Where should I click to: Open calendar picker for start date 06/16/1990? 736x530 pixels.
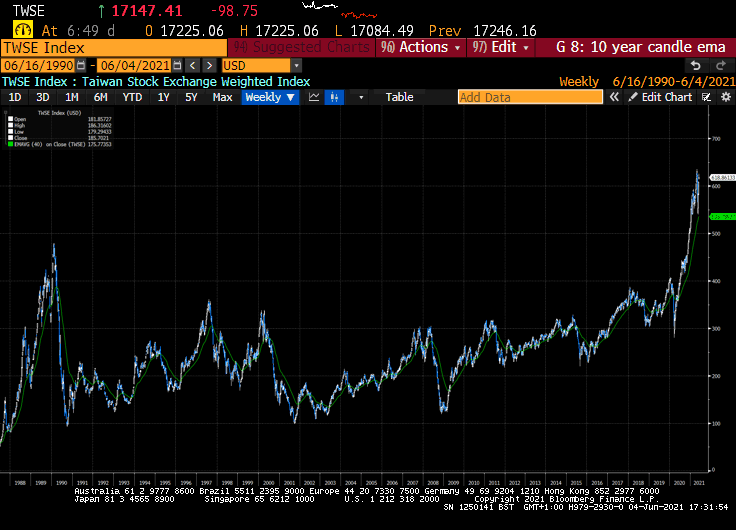81,65
